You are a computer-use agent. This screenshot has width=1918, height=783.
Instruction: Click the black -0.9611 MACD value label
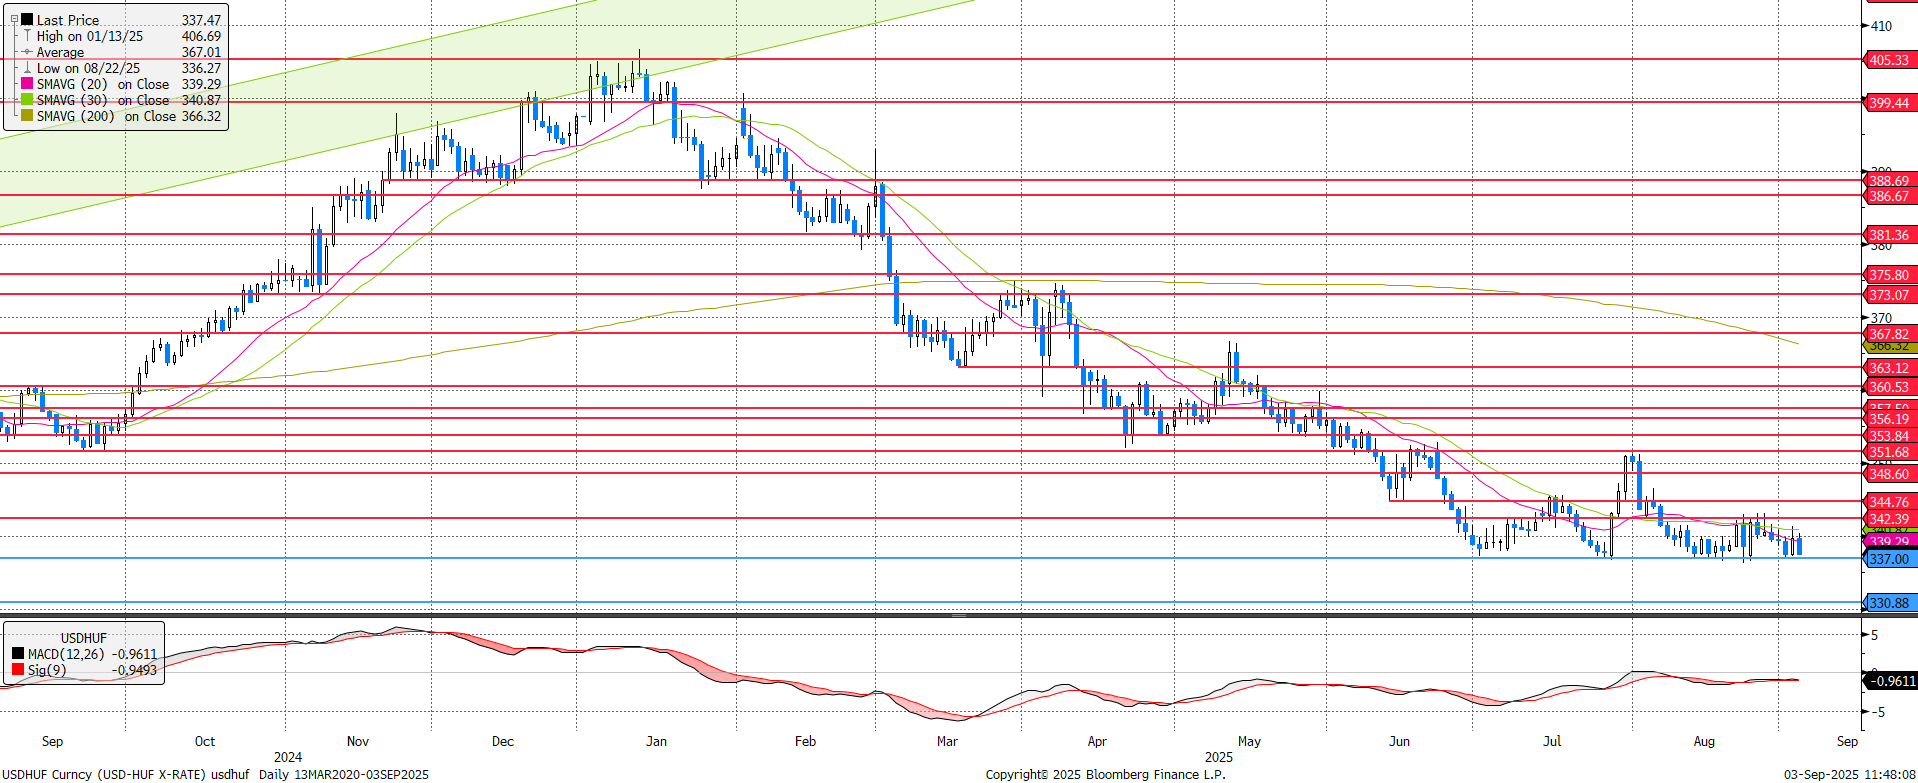click(x=1891, y=681)
